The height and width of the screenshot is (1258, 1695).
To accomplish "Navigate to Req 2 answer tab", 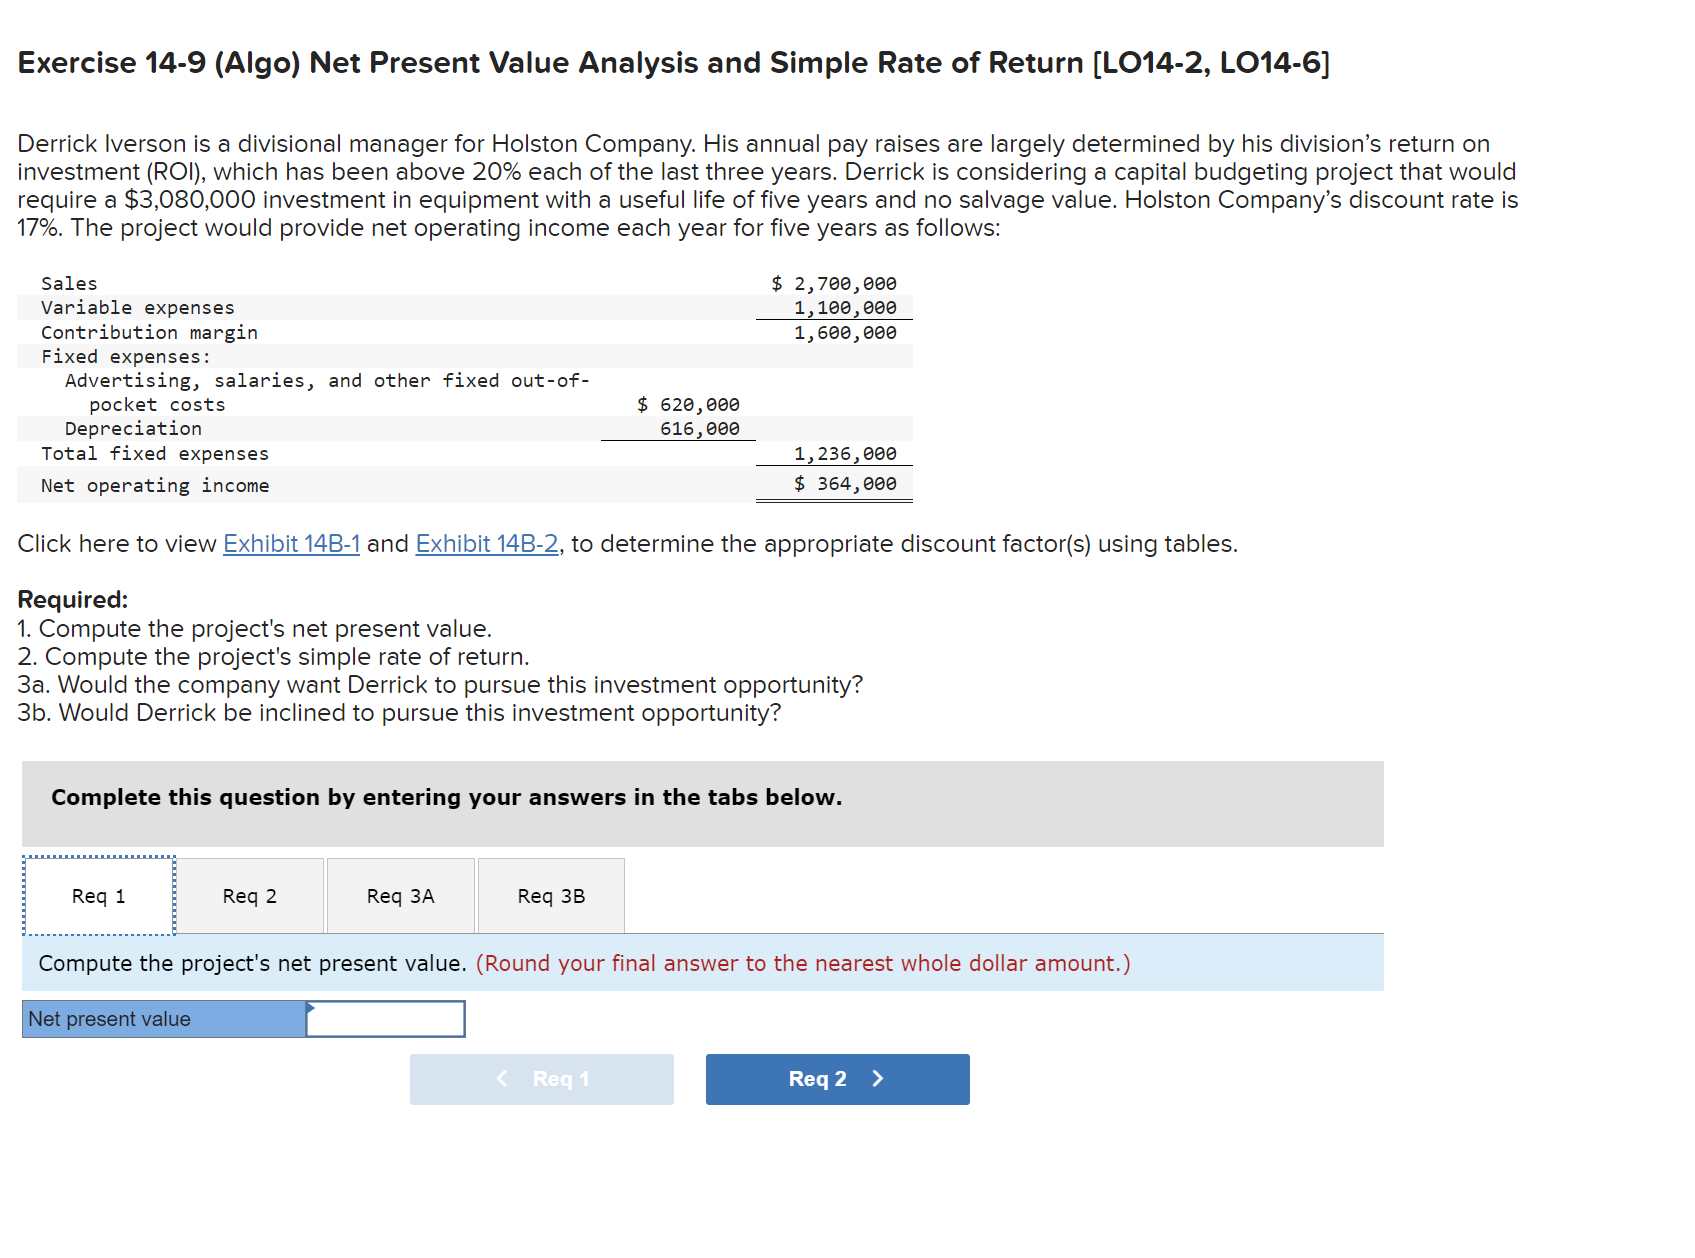I will (249, 895).
